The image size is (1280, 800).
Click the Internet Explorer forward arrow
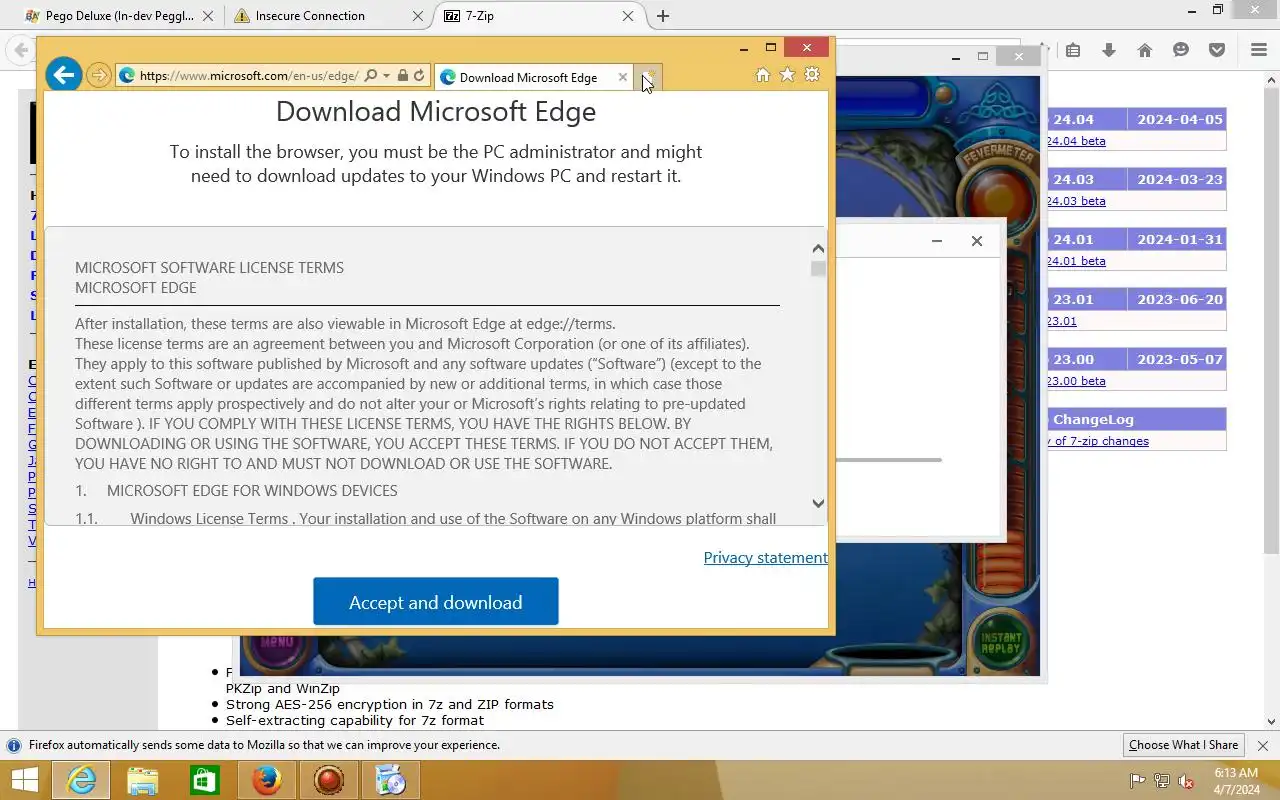coord(98,76)
